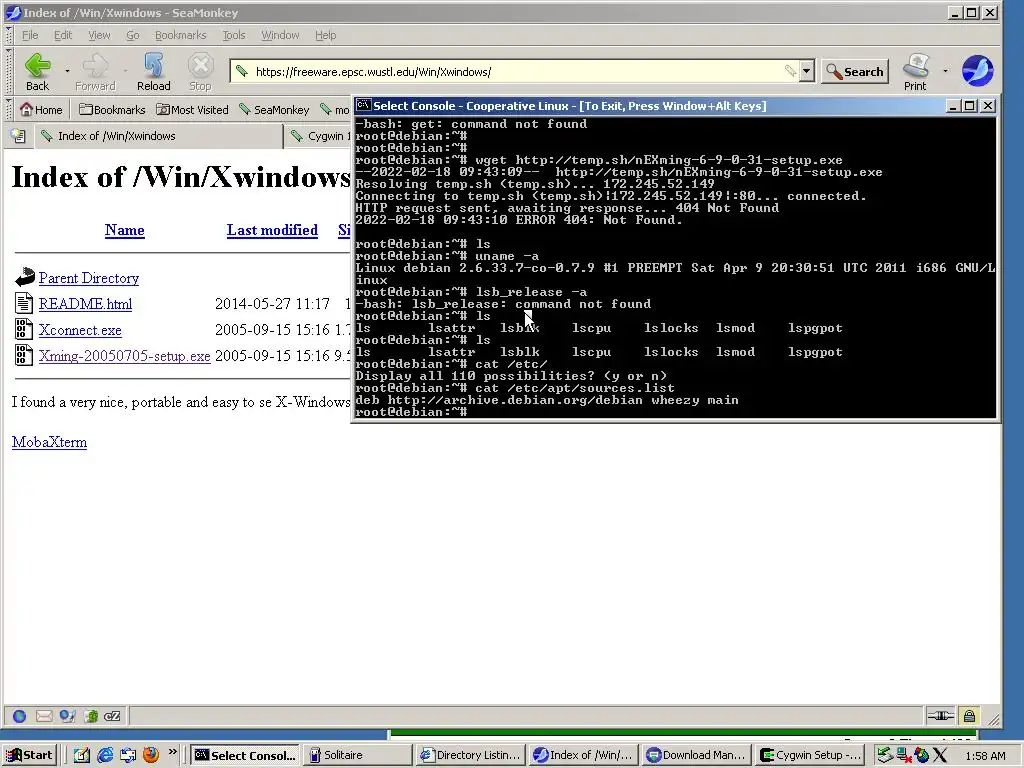The image size is (1024, 768).
Task: Click the taskbar clock showing 1:58 AM
Action: coord(985,756)
